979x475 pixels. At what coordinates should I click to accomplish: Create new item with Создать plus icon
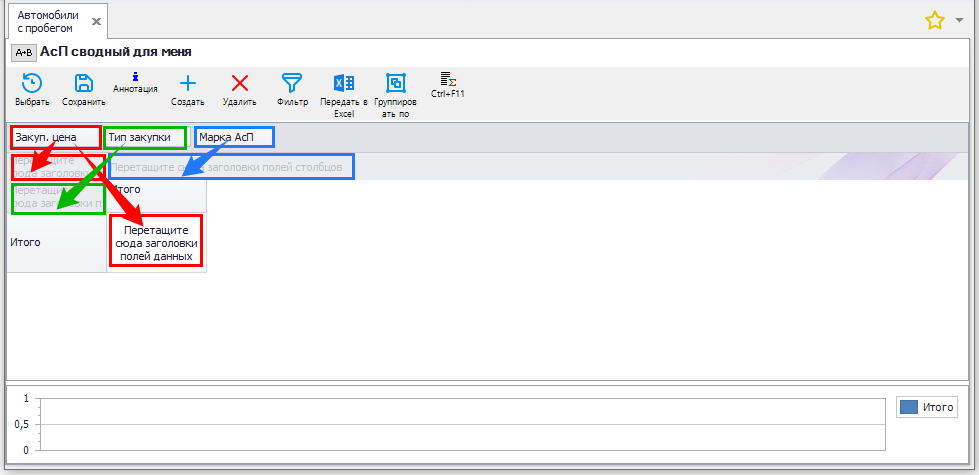click(187, 84)
